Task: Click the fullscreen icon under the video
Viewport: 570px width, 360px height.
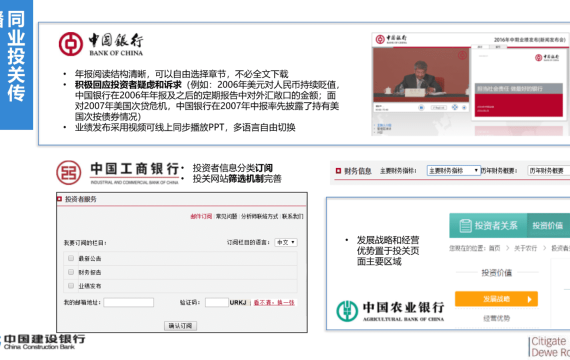Action: coord(455,107)
